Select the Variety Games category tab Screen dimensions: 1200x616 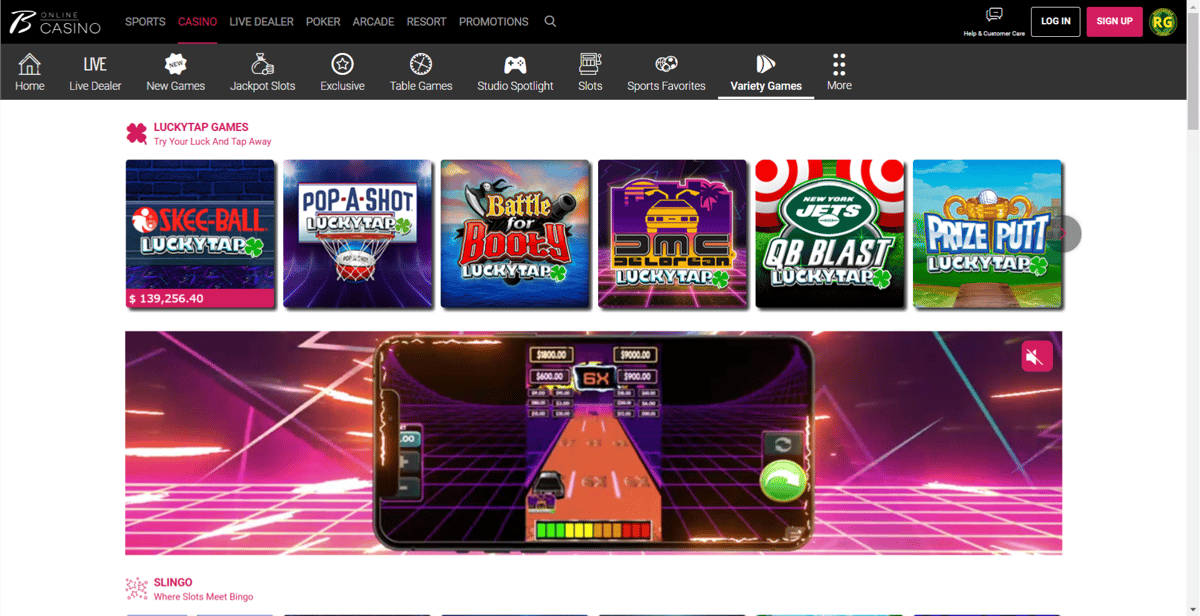[766, 72]
